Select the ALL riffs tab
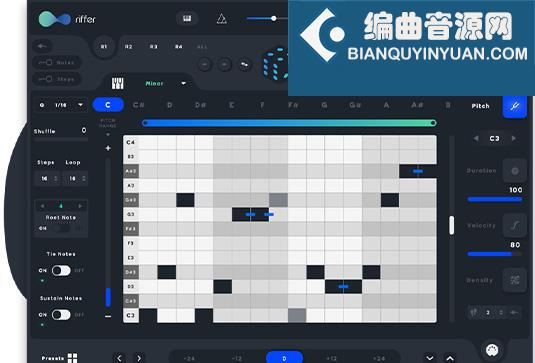535x363 pixels. click(202, 47)
